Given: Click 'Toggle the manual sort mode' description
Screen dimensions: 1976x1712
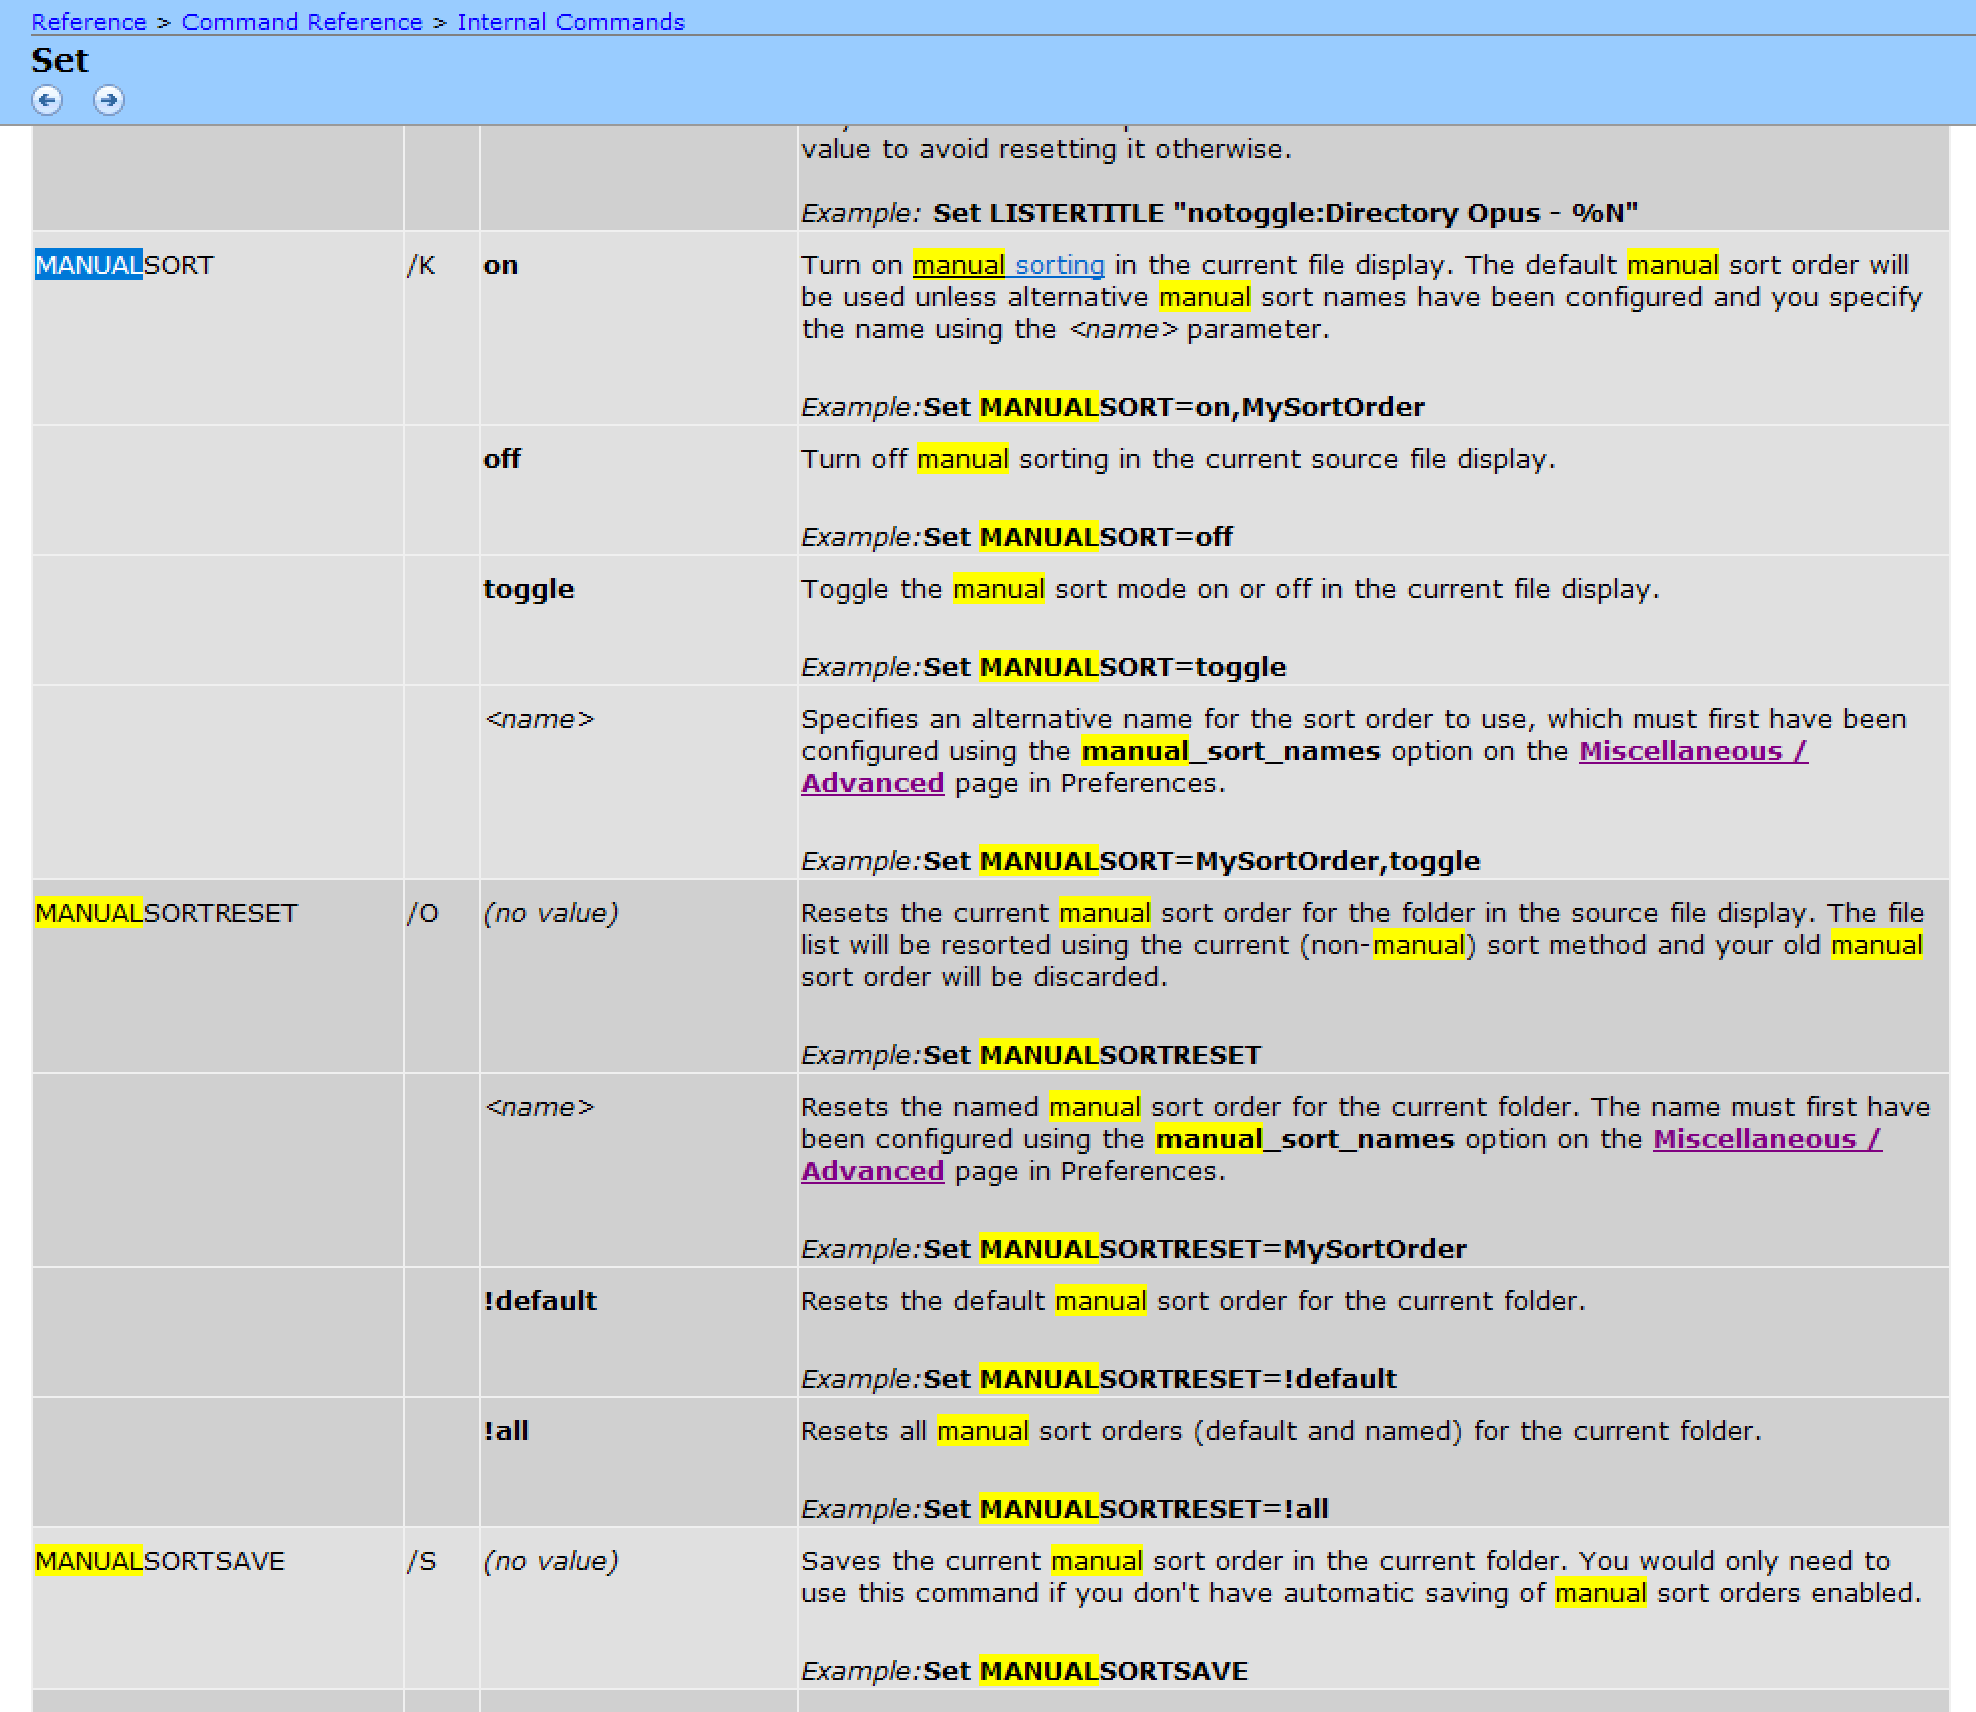Looking at the screenshot, I should point(1230,589).
